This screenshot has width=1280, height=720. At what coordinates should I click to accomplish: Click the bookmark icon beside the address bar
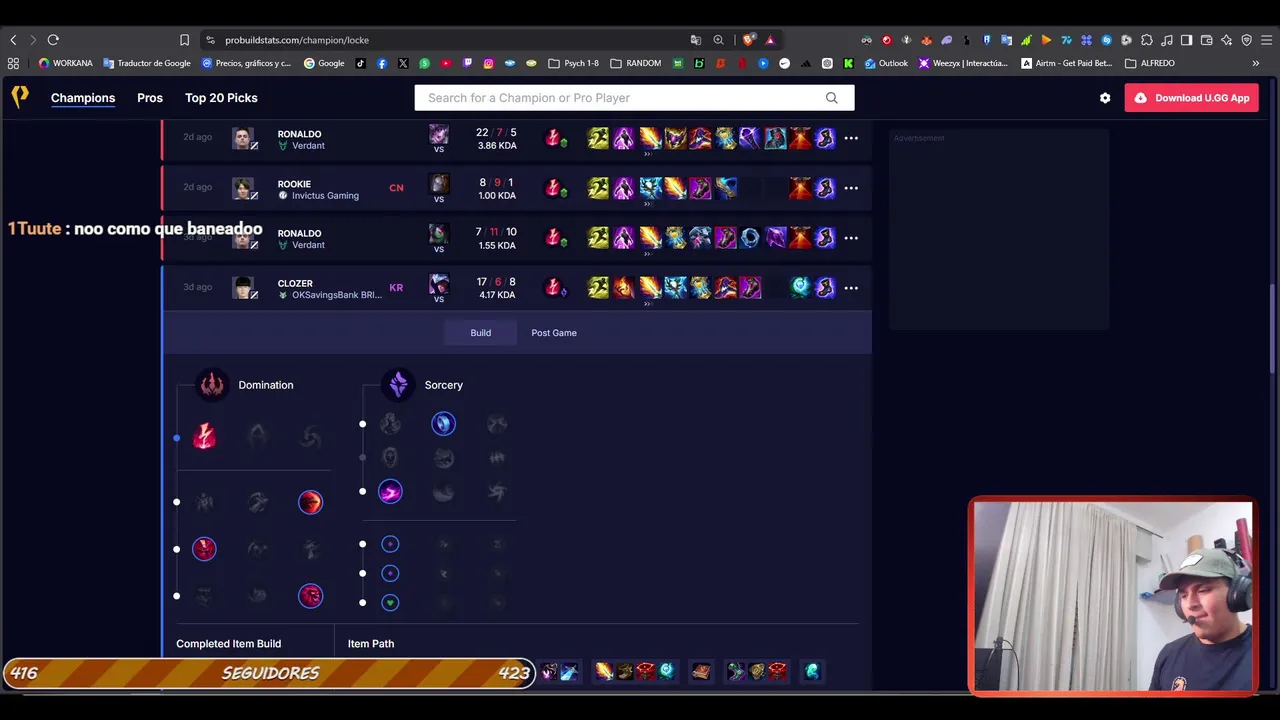coord(184,40)
